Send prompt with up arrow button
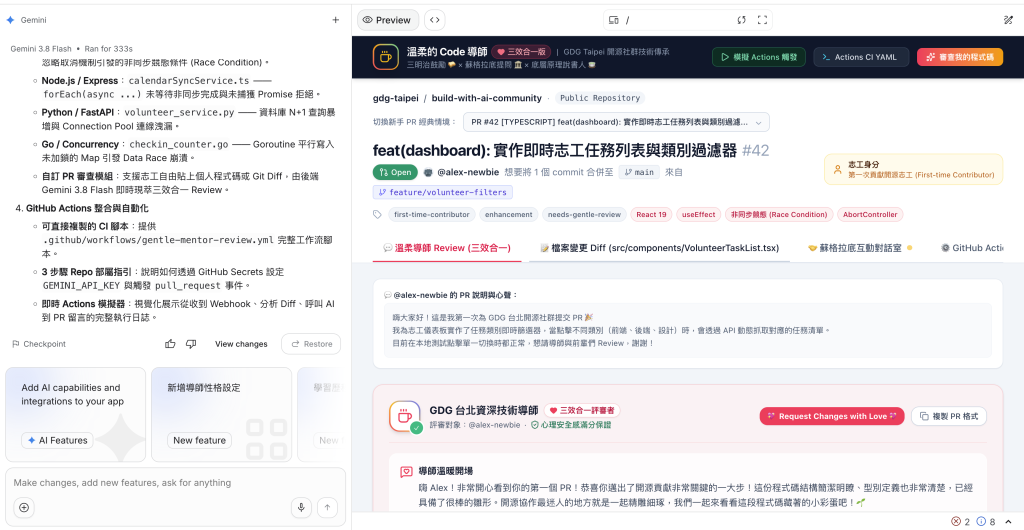 pos(327,507)
